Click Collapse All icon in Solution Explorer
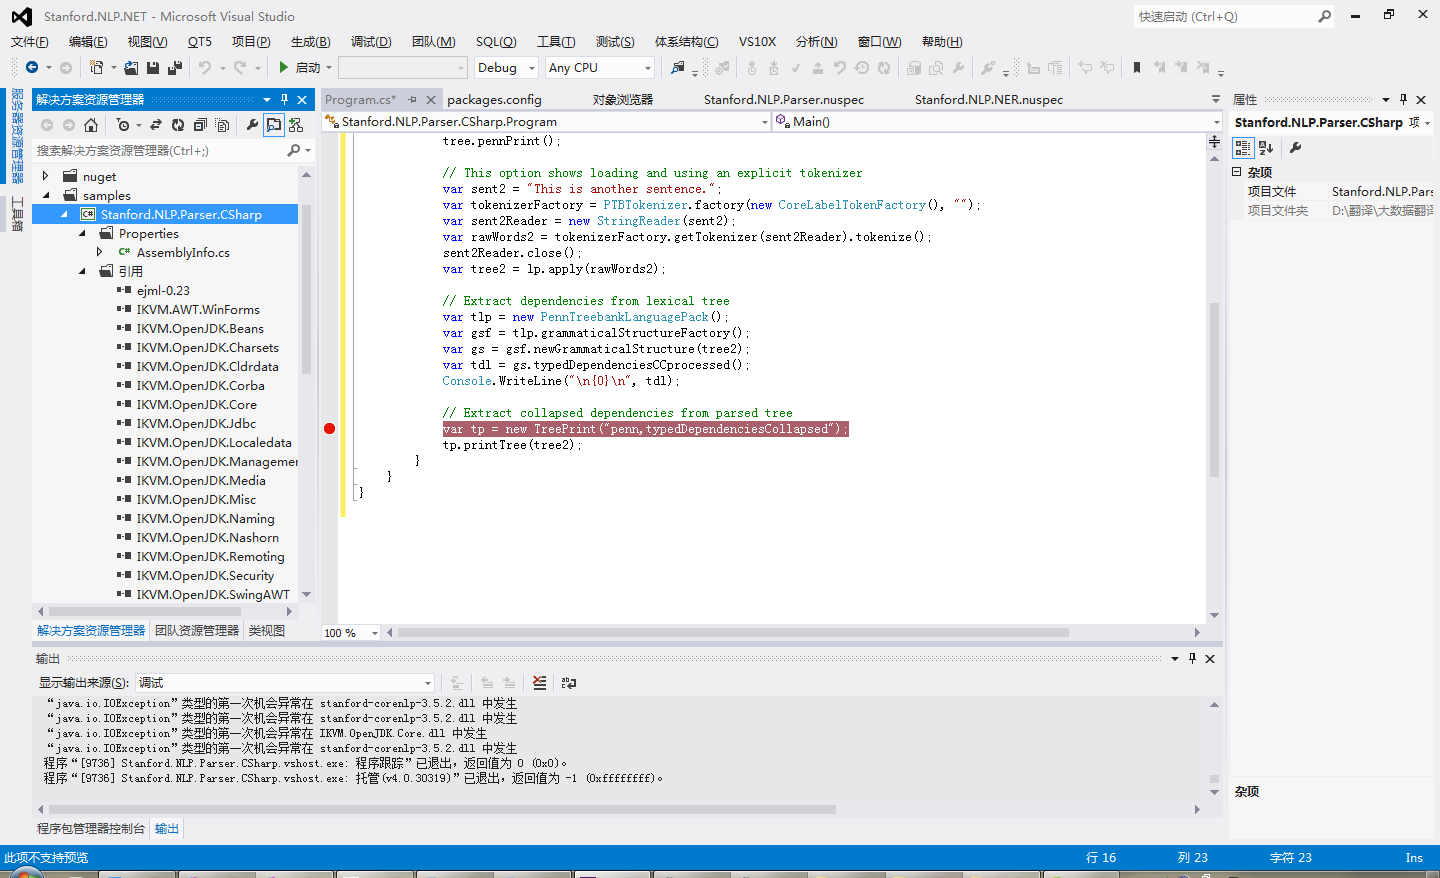The width and height of the screenshot is (1440, 878). click(200, 125)
